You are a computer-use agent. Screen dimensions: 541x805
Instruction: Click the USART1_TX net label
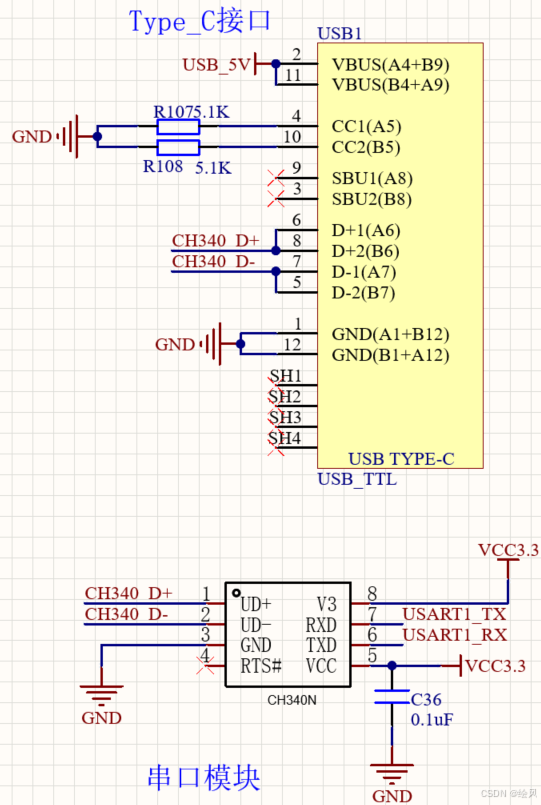click(454, 614)
